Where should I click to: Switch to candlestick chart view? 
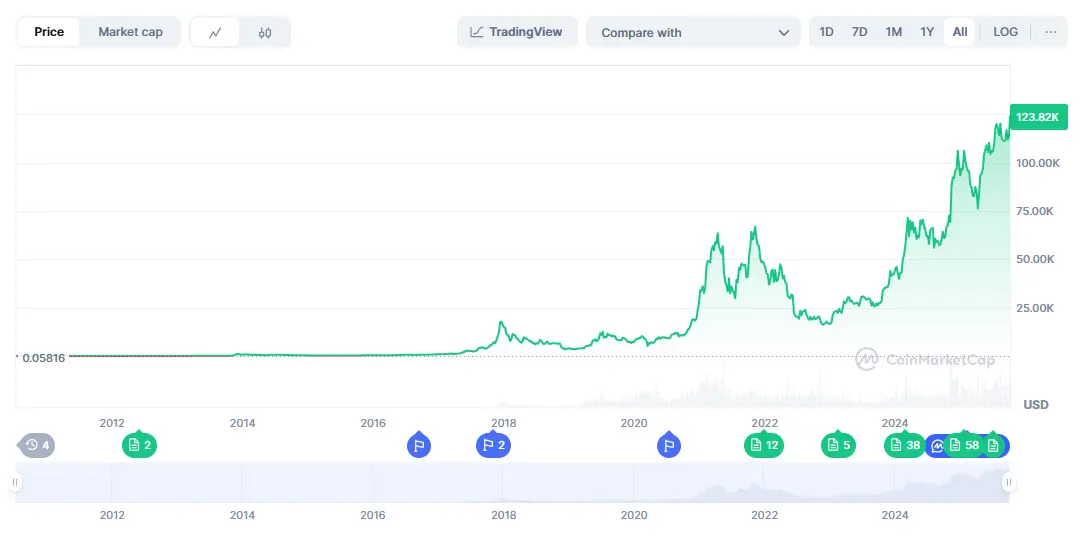265,32
